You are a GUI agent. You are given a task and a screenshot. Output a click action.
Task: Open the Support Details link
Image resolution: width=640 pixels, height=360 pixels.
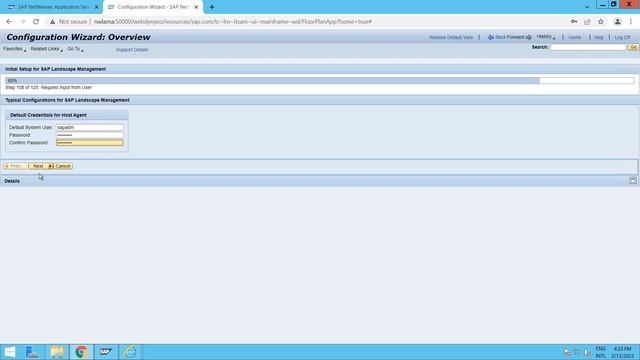click(132, 50)
